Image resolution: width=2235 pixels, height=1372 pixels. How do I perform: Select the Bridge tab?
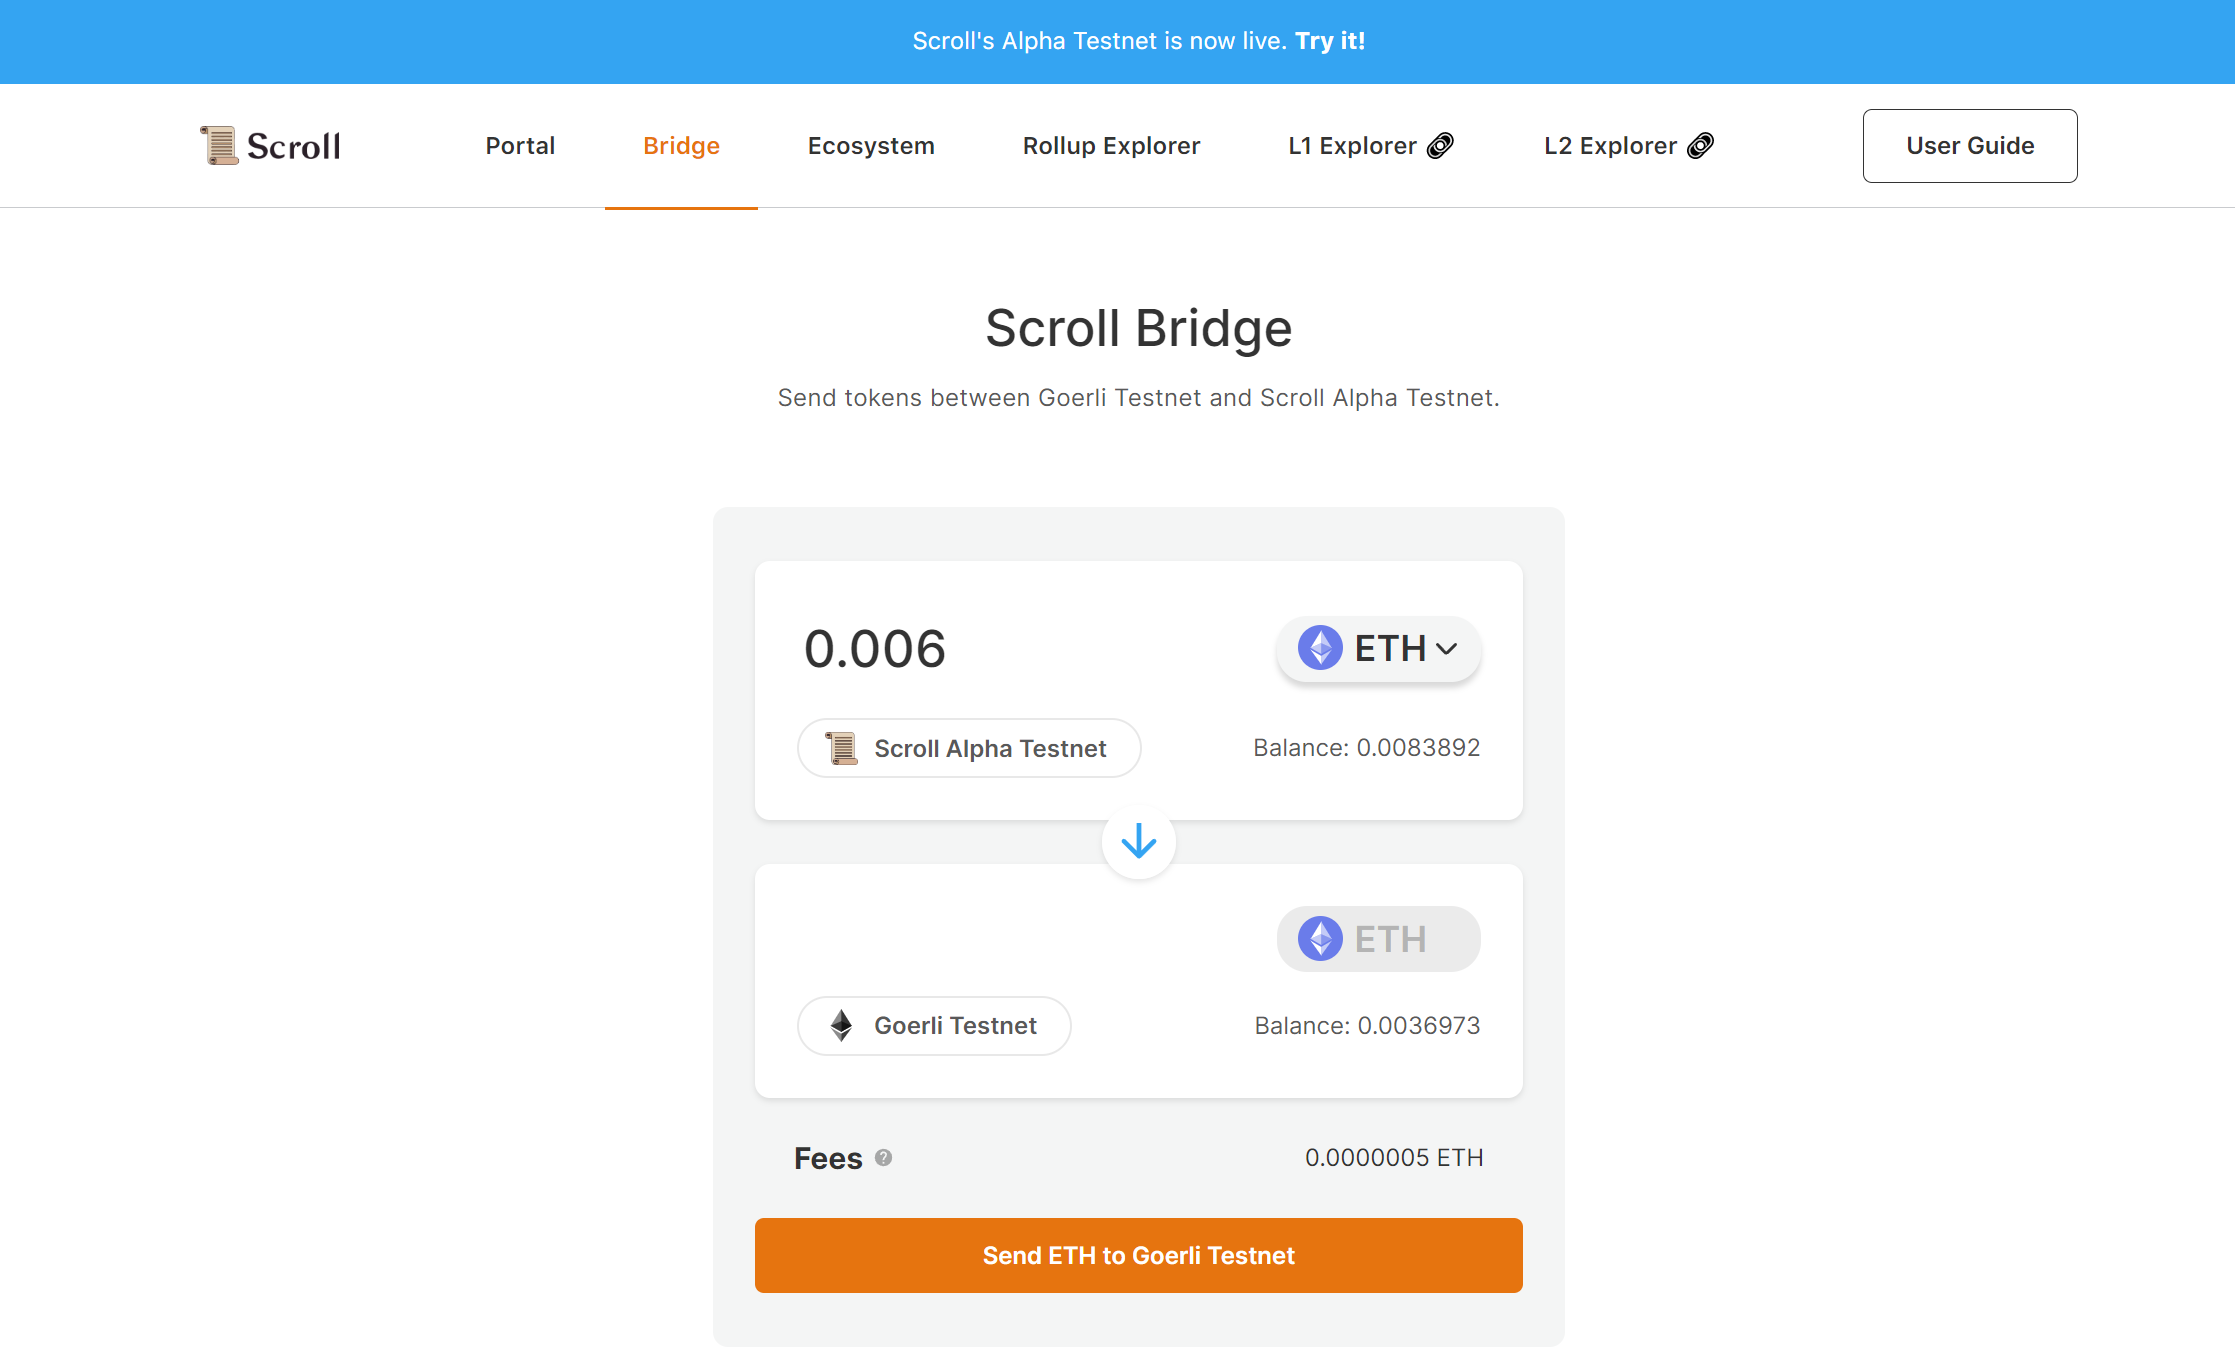[x=681, y=146]
